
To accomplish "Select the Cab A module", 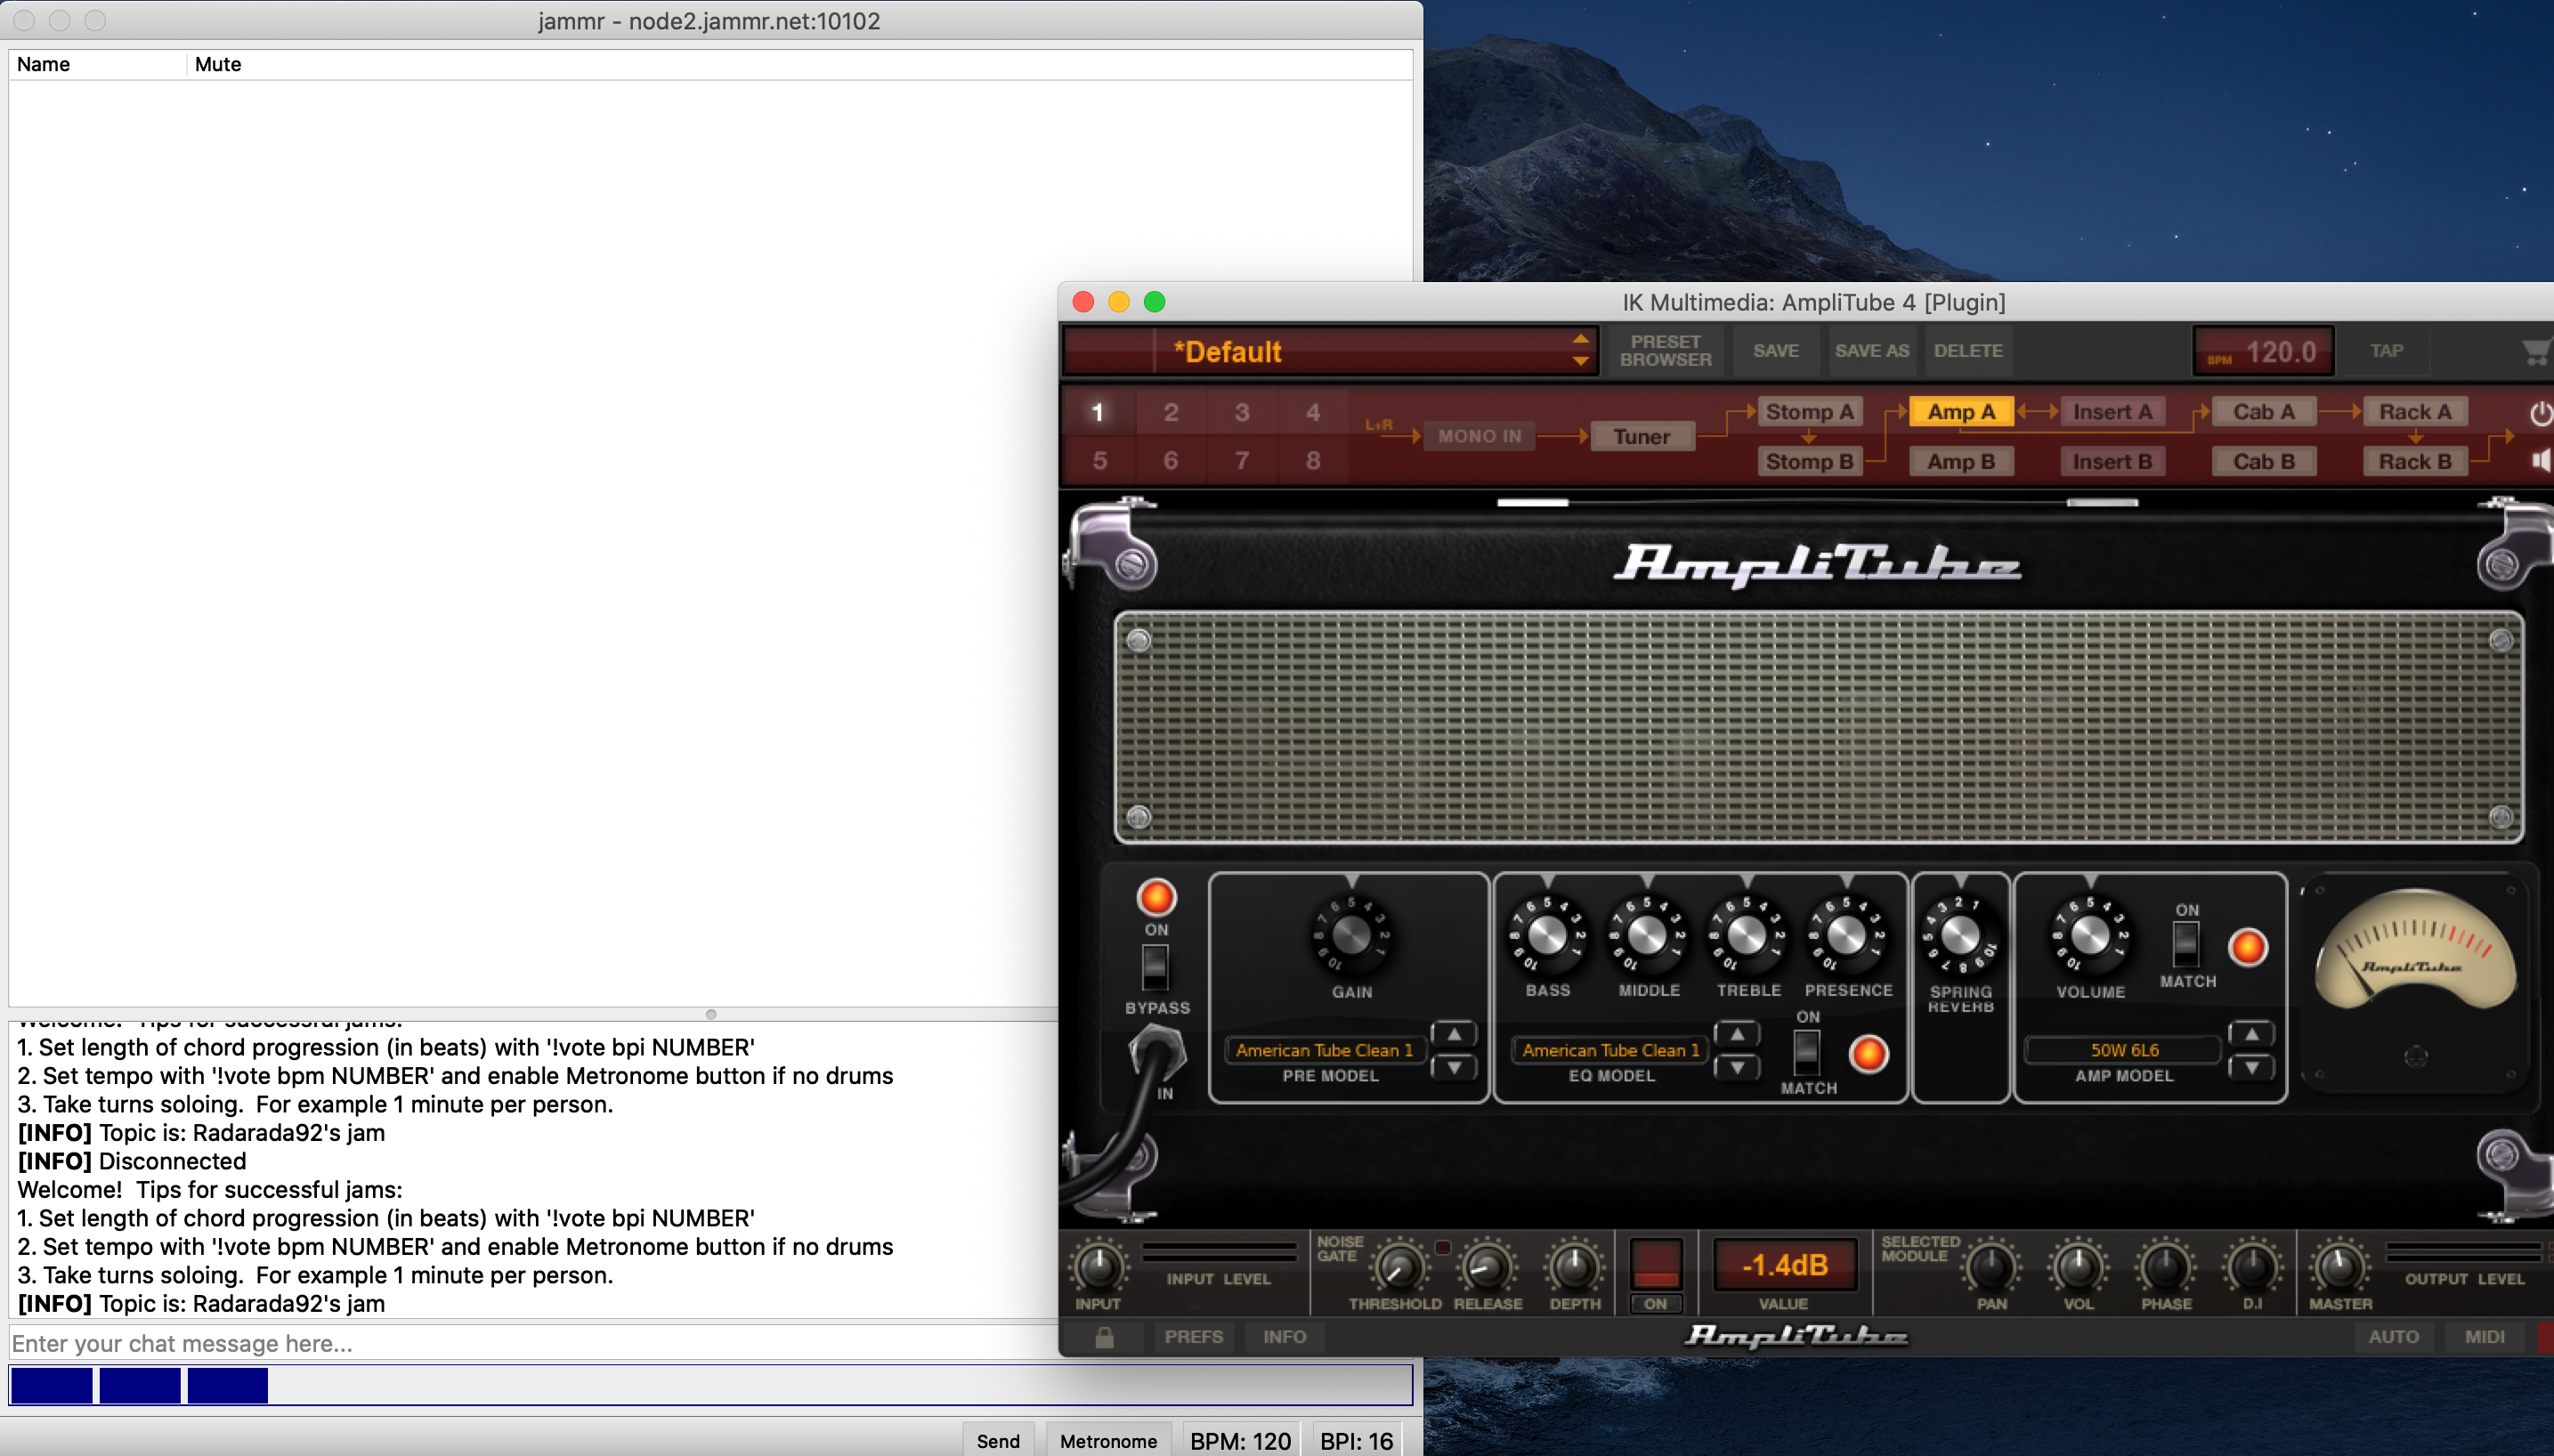I will 2264,412.
